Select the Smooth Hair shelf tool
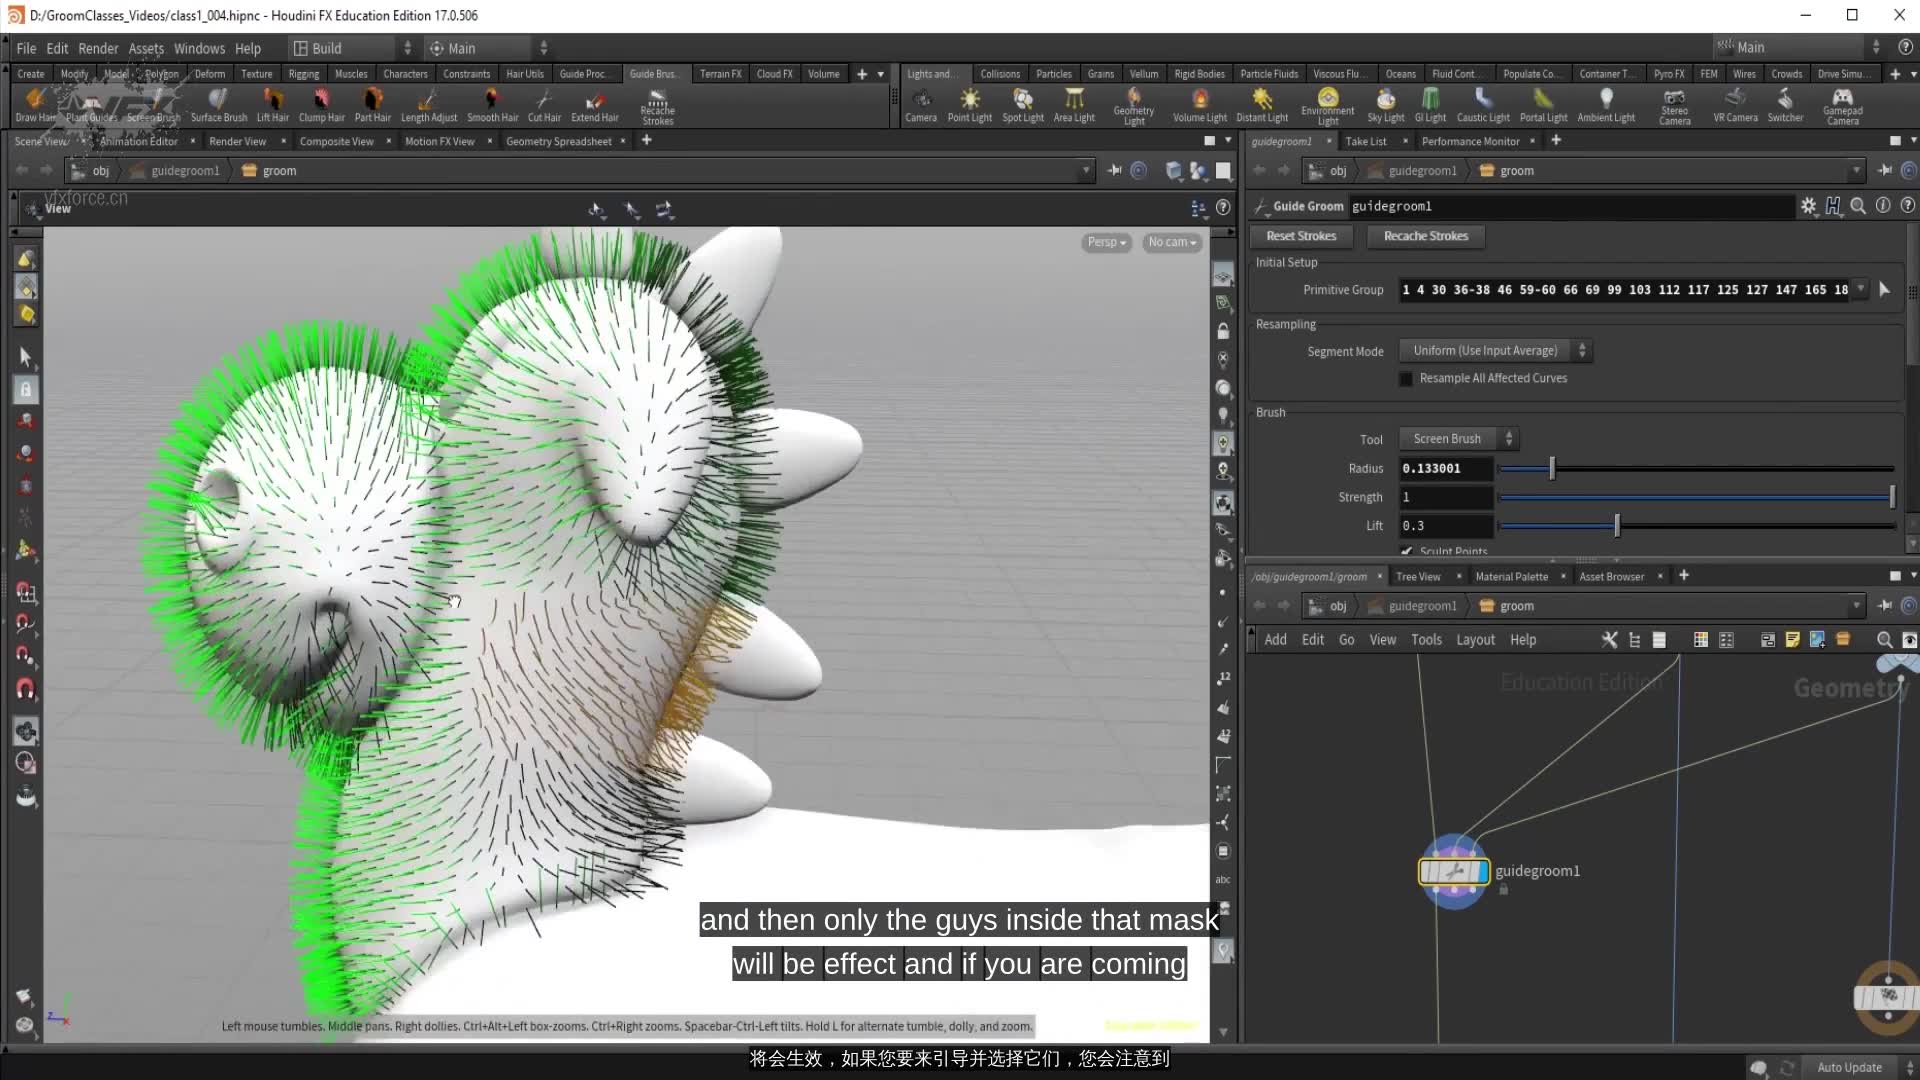The image size is (1920, 1080). click(x=492, y=105)
